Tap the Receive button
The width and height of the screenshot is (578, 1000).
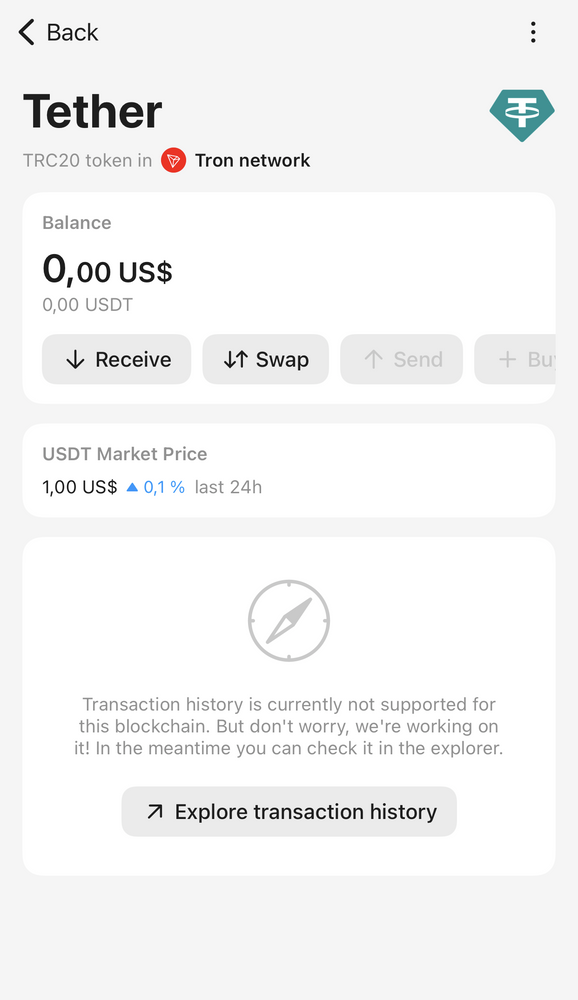point(116,359)
